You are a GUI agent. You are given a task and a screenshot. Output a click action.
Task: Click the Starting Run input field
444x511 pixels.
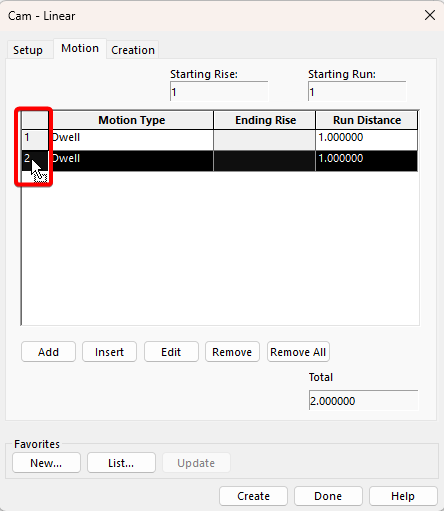click(357, 91)
